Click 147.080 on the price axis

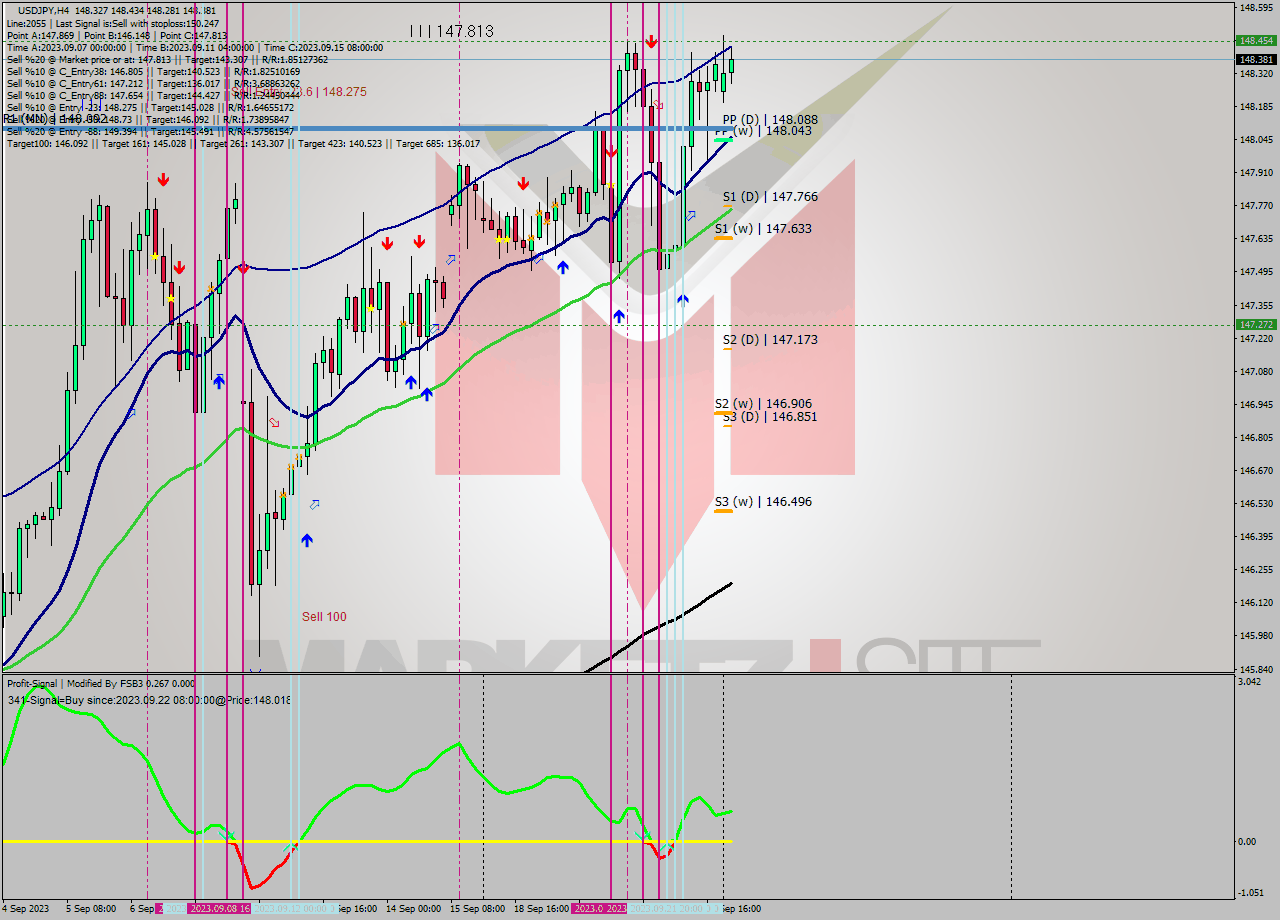click(1255, 371)
